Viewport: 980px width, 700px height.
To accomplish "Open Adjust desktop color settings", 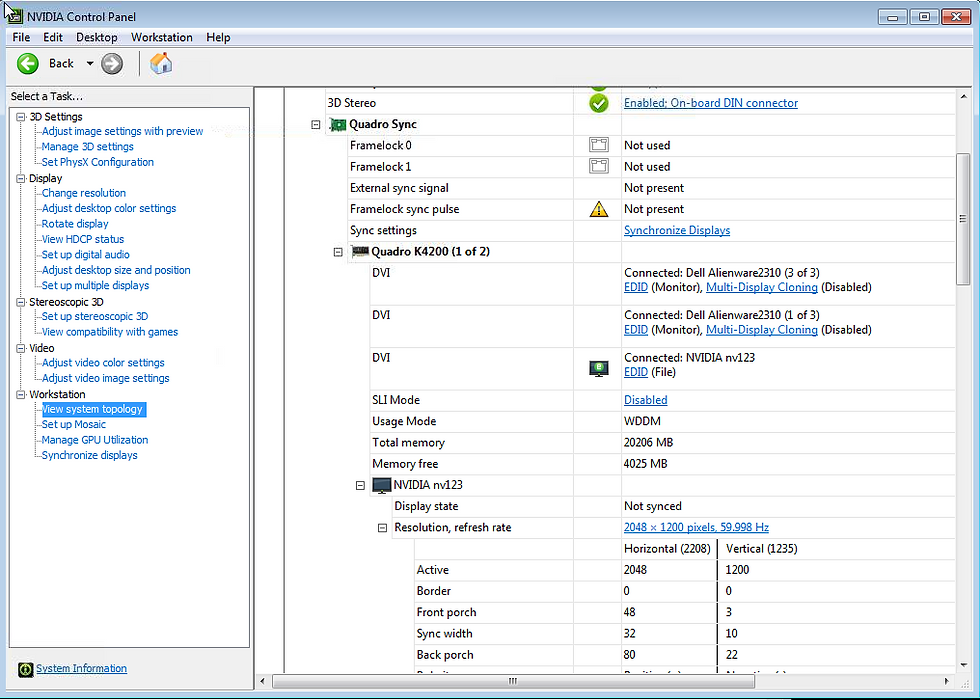I will click(x=109, y=209).
